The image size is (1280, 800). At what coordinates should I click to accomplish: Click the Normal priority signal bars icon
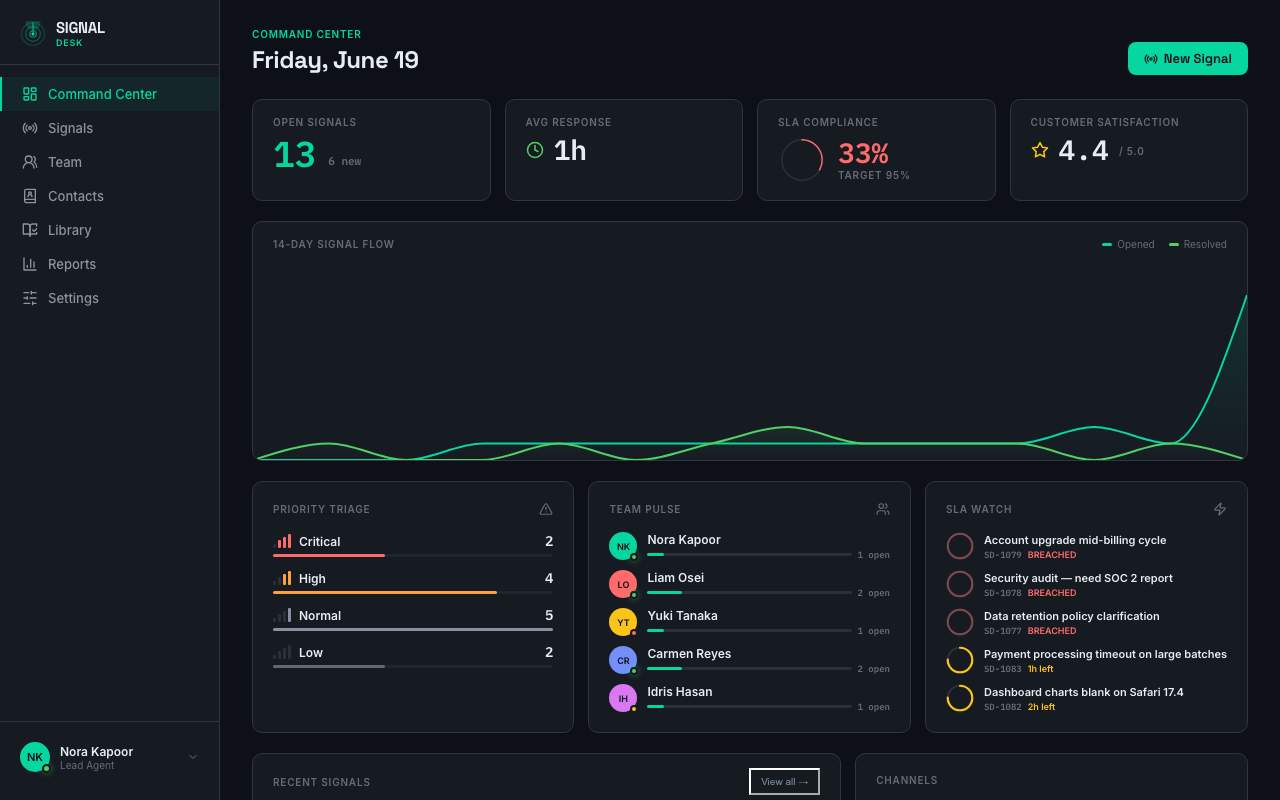pos(282,615)
